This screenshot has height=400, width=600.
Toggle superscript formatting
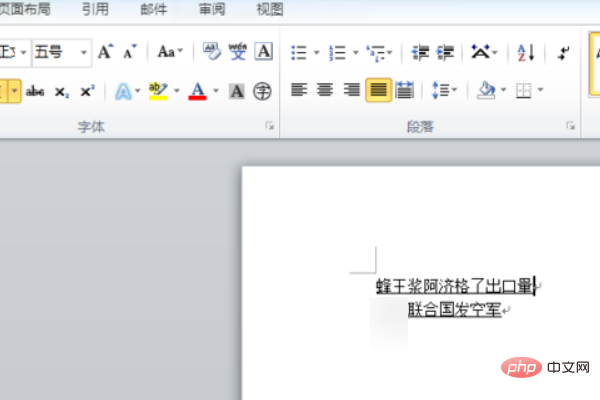(87, 91)
